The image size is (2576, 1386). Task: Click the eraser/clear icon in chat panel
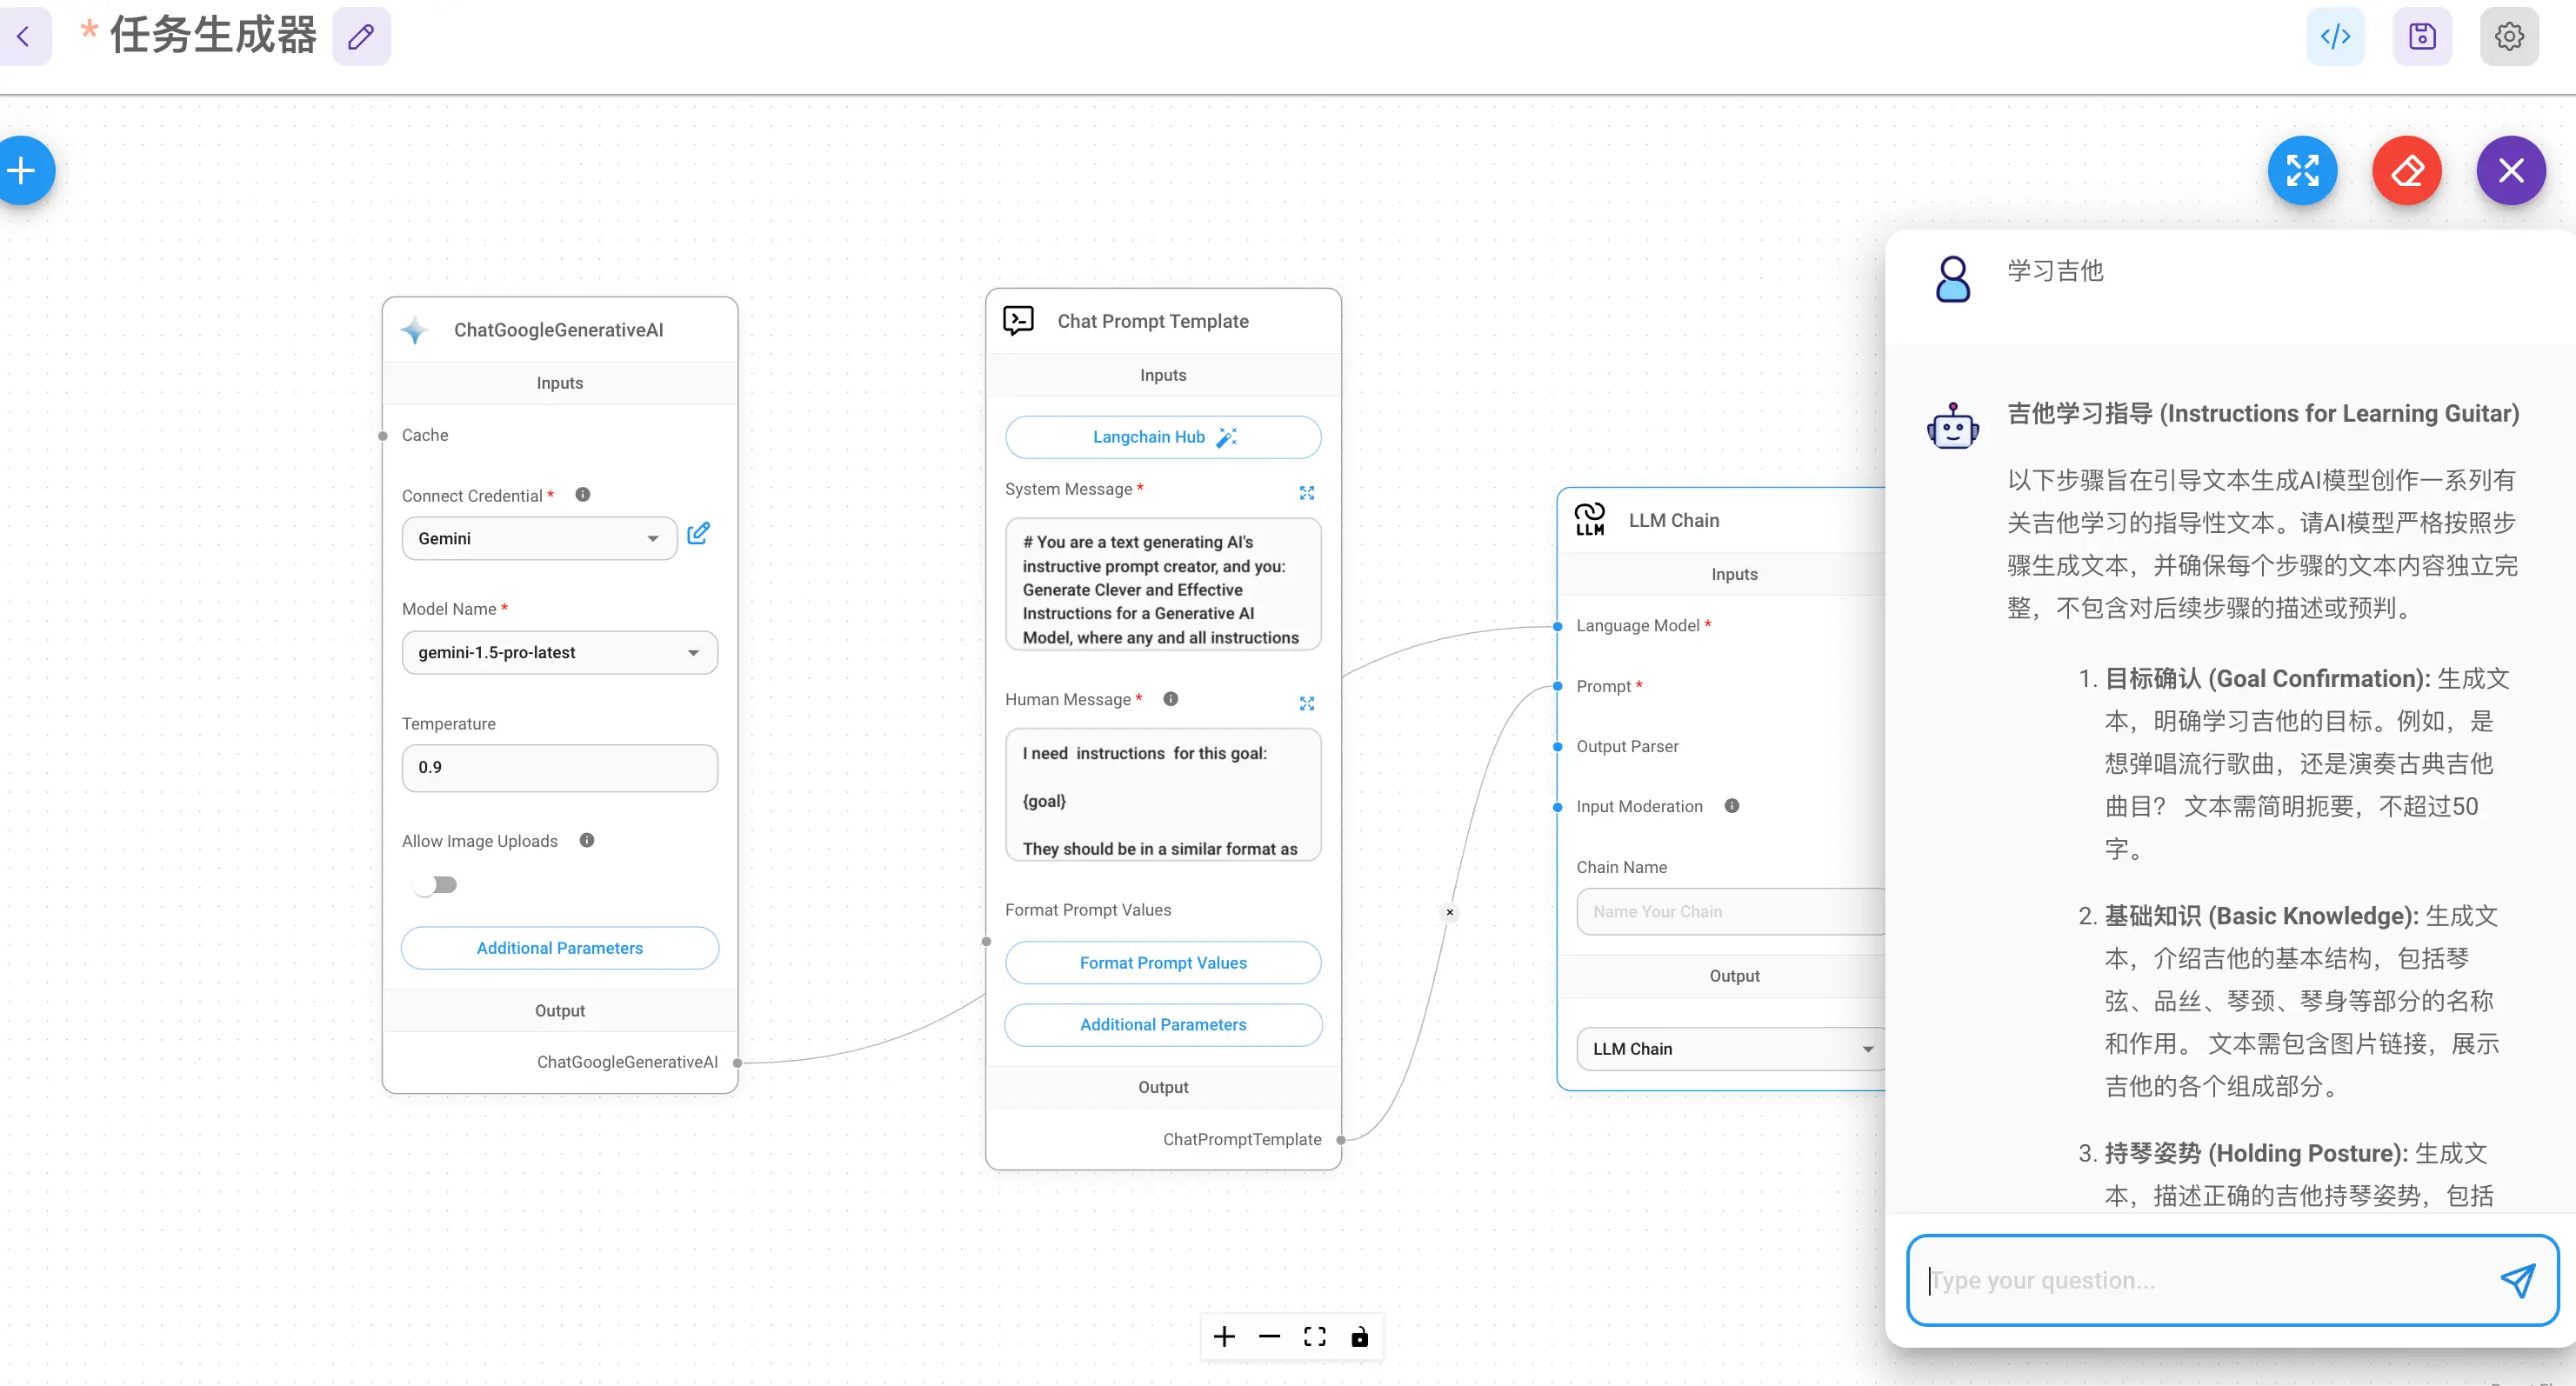click(x=2407, y=170)
